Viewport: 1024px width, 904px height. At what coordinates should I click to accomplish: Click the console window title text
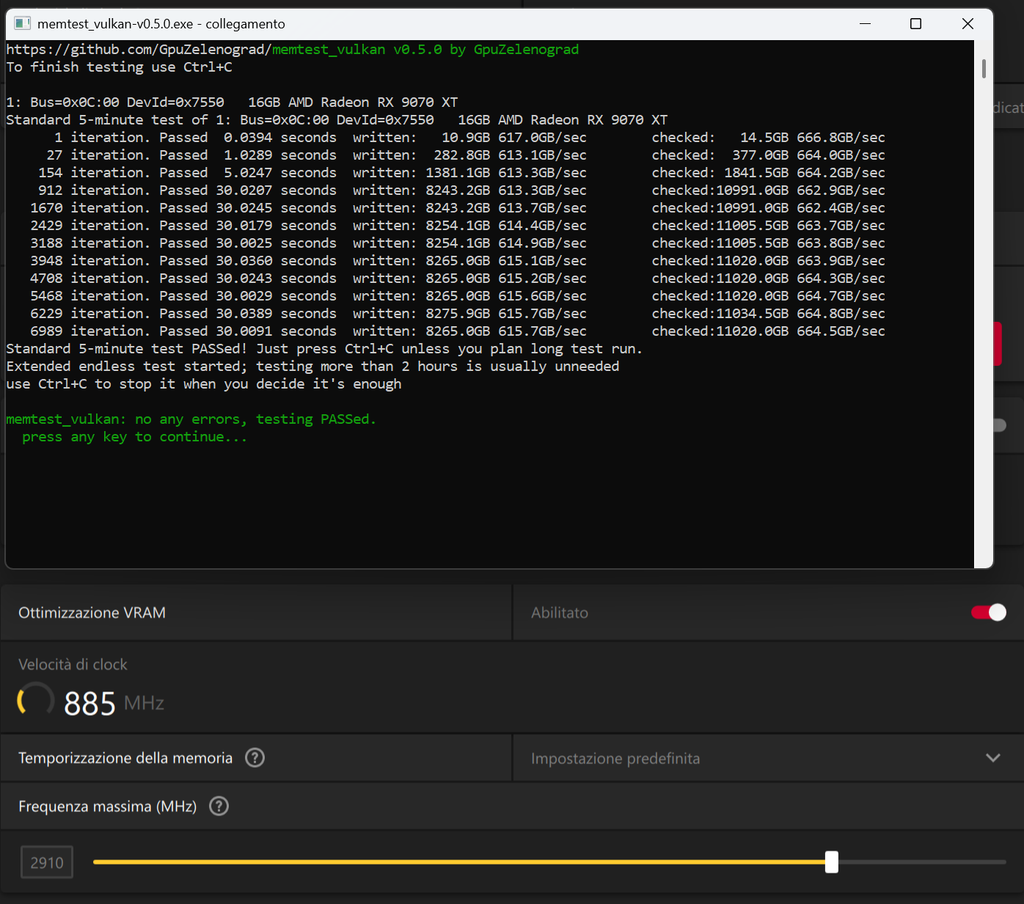click(161, 24)
